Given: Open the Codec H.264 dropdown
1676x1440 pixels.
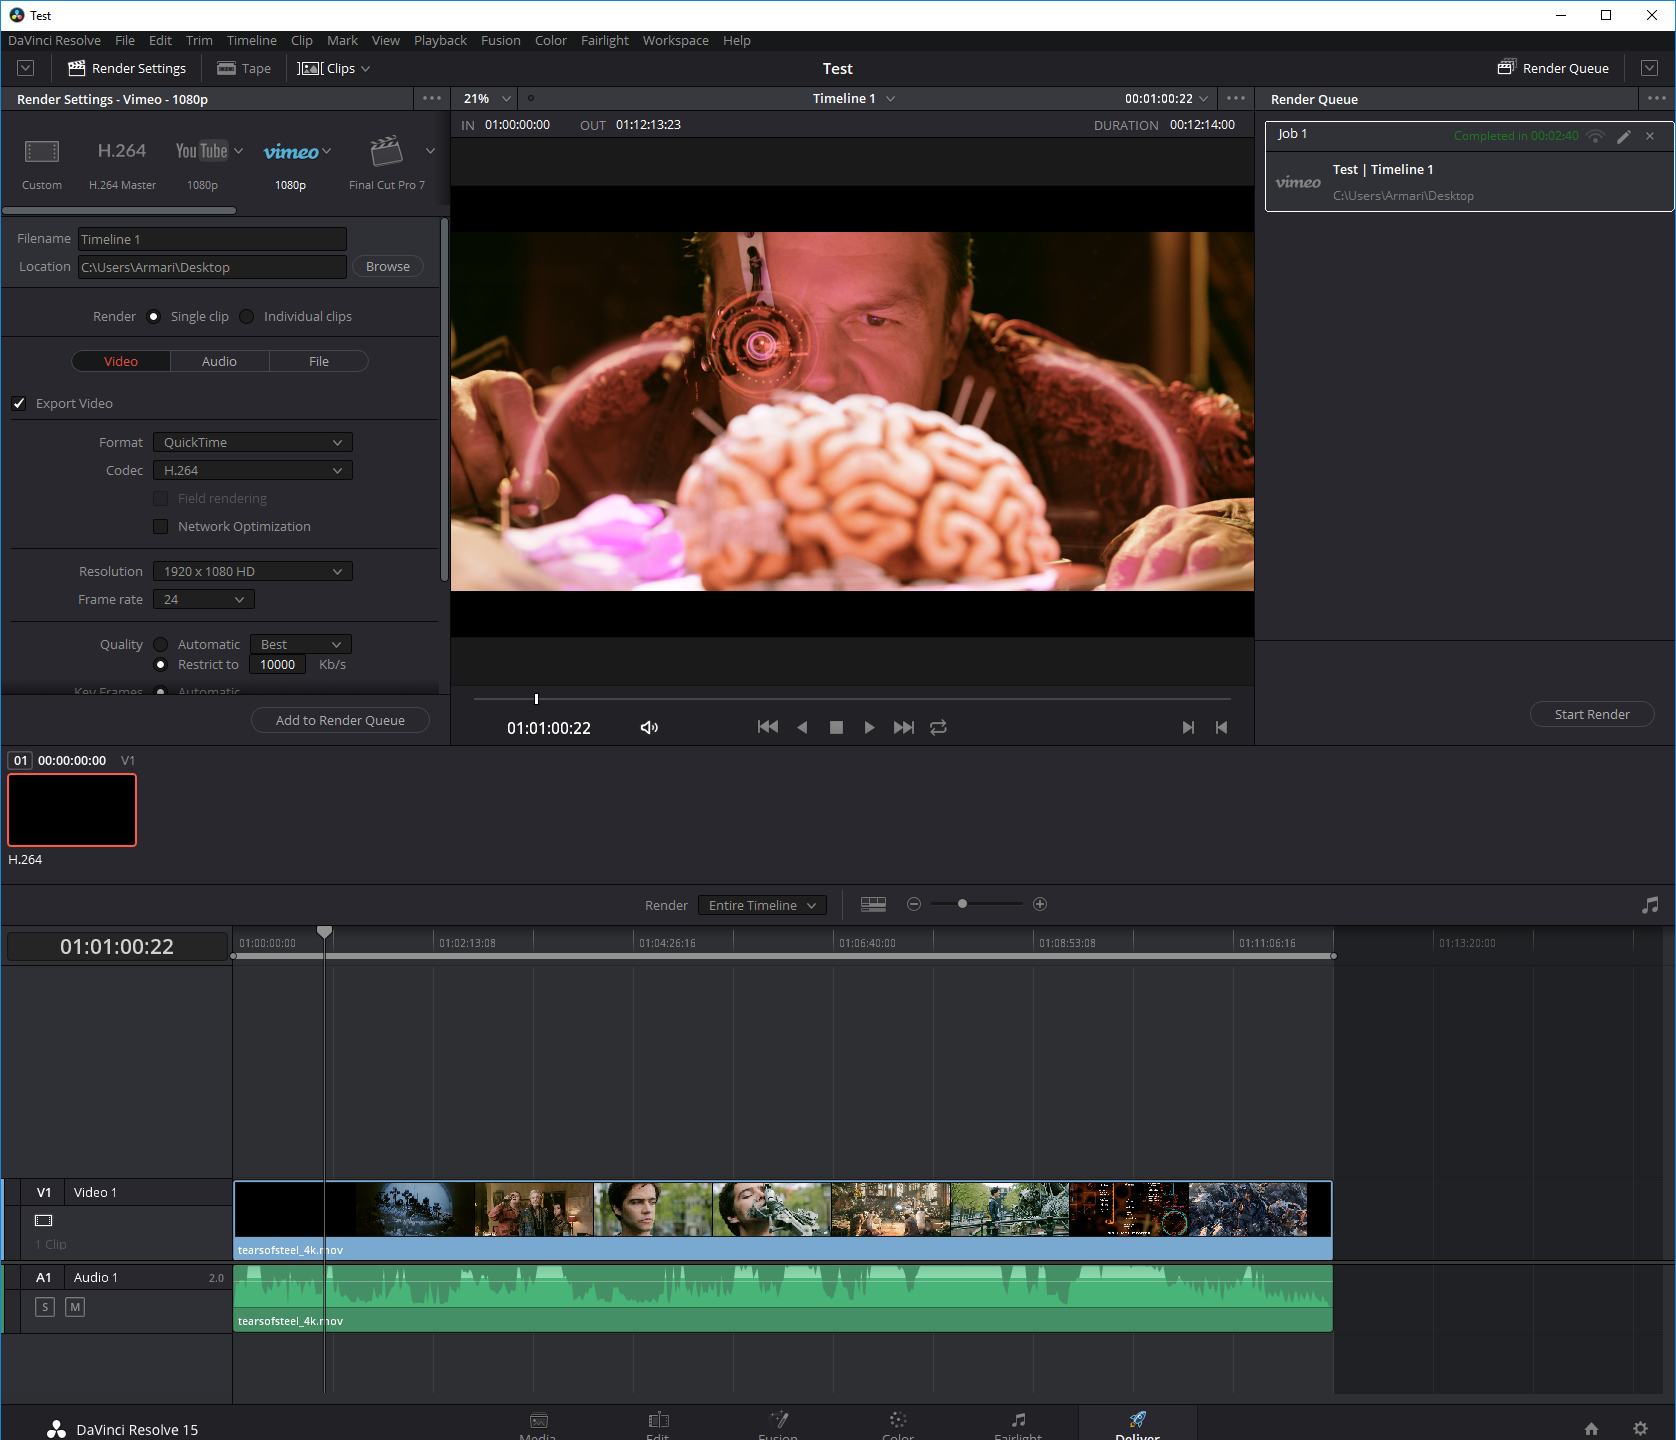Looking at the screenshot, I should [x=252, y=470].
